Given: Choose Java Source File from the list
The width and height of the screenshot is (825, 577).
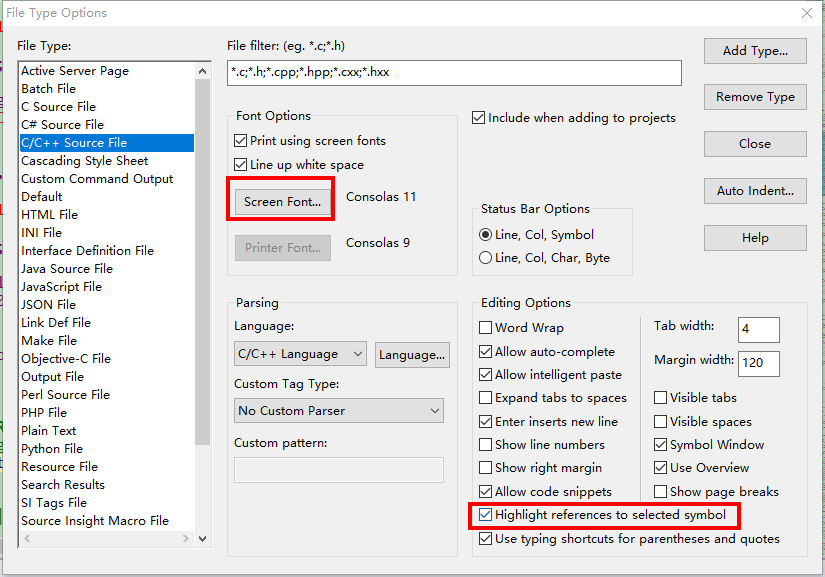Looking at the screenshot, I should (x=67, y=269).
